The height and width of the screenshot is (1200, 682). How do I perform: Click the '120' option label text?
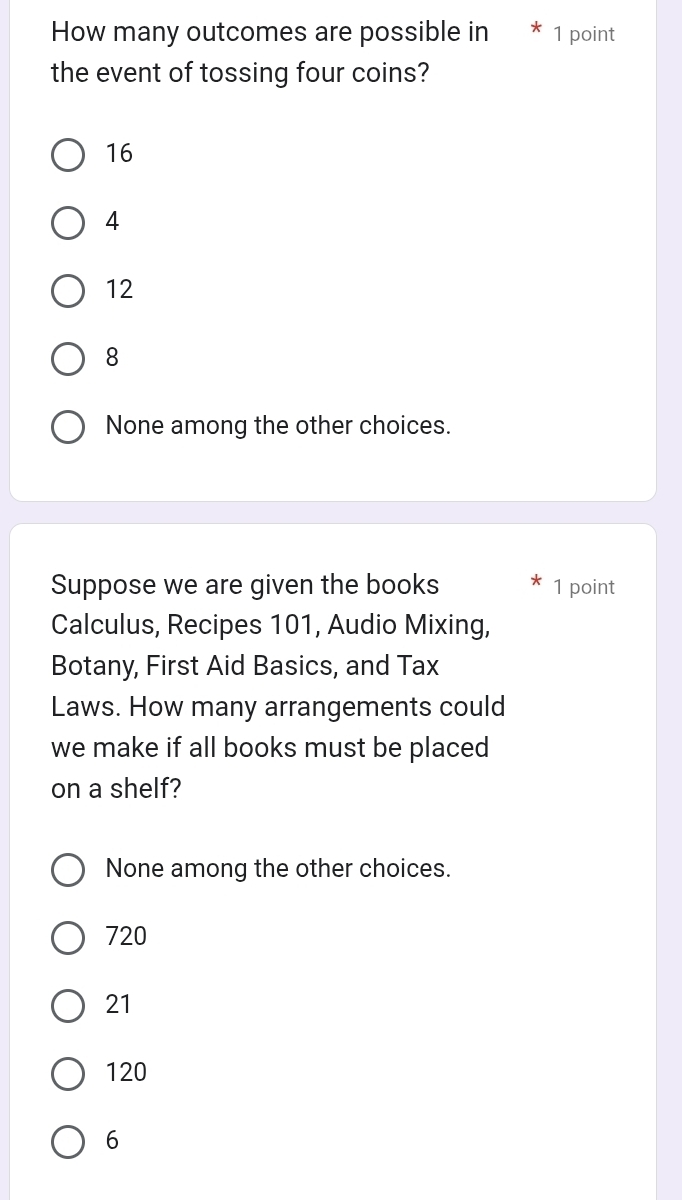pos(126,1073)
